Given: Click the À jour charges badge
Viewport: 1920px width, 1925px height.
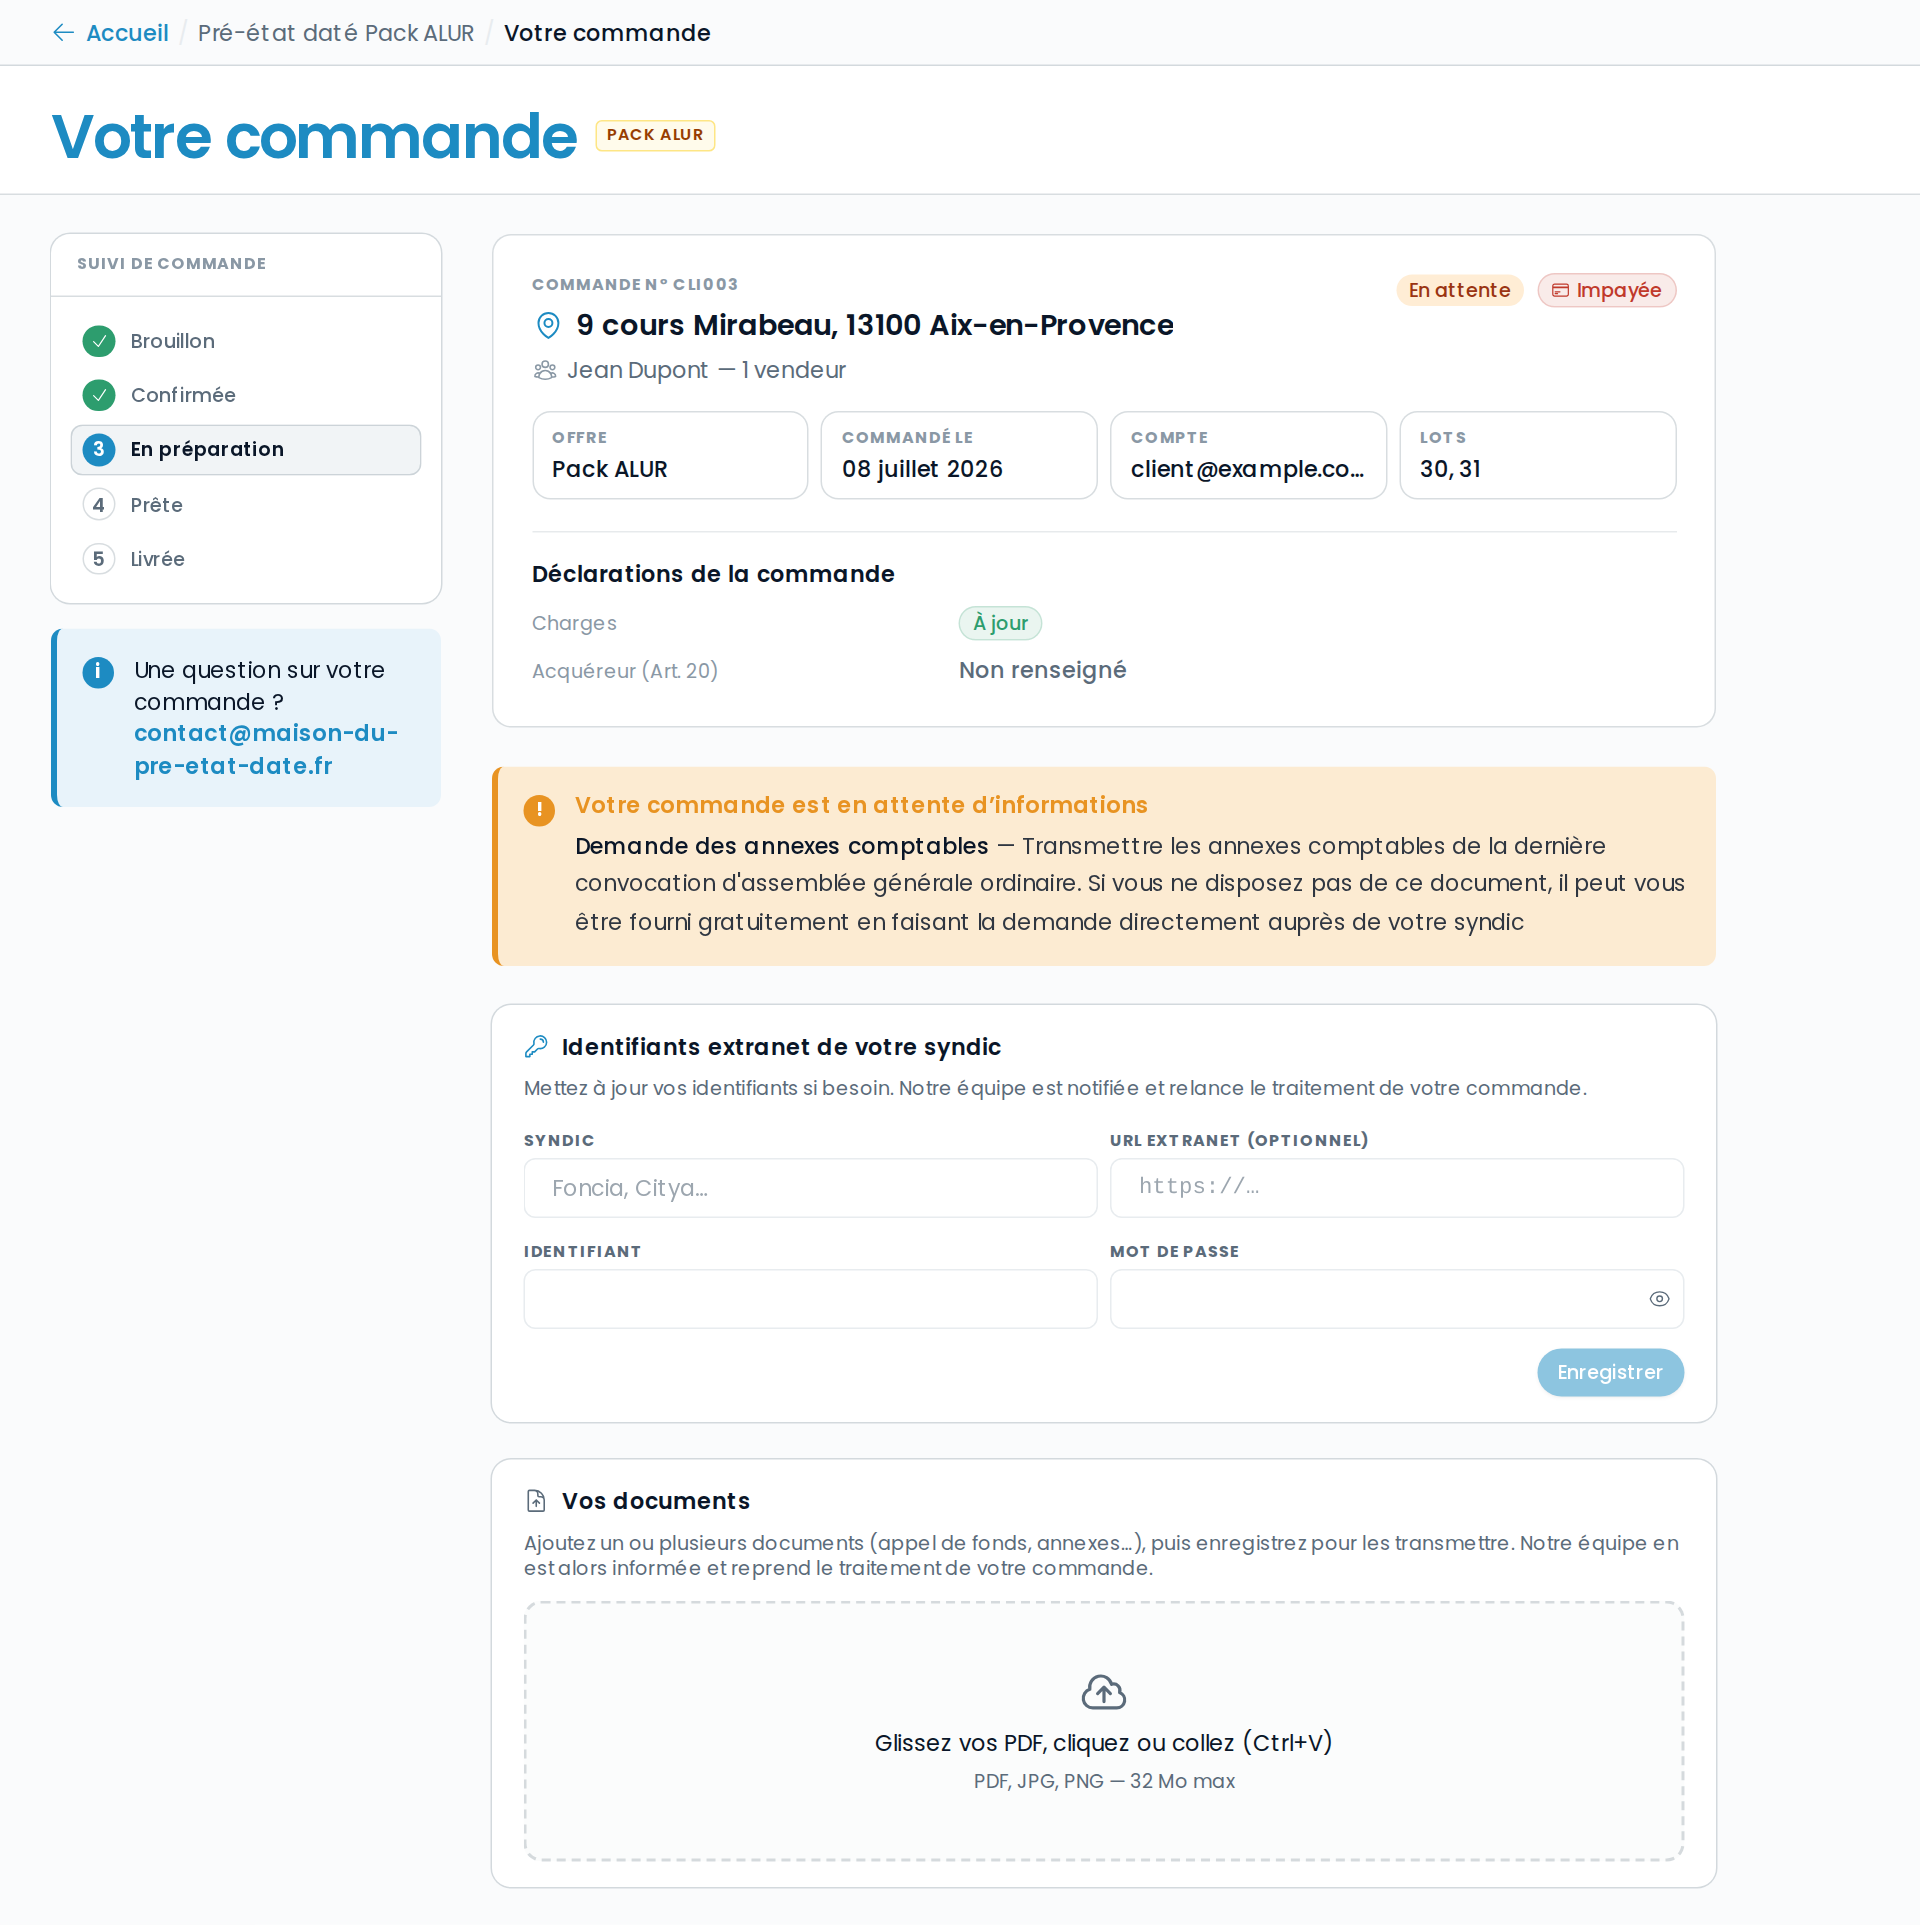Looking at the screenshot, I should (1000, 623).
